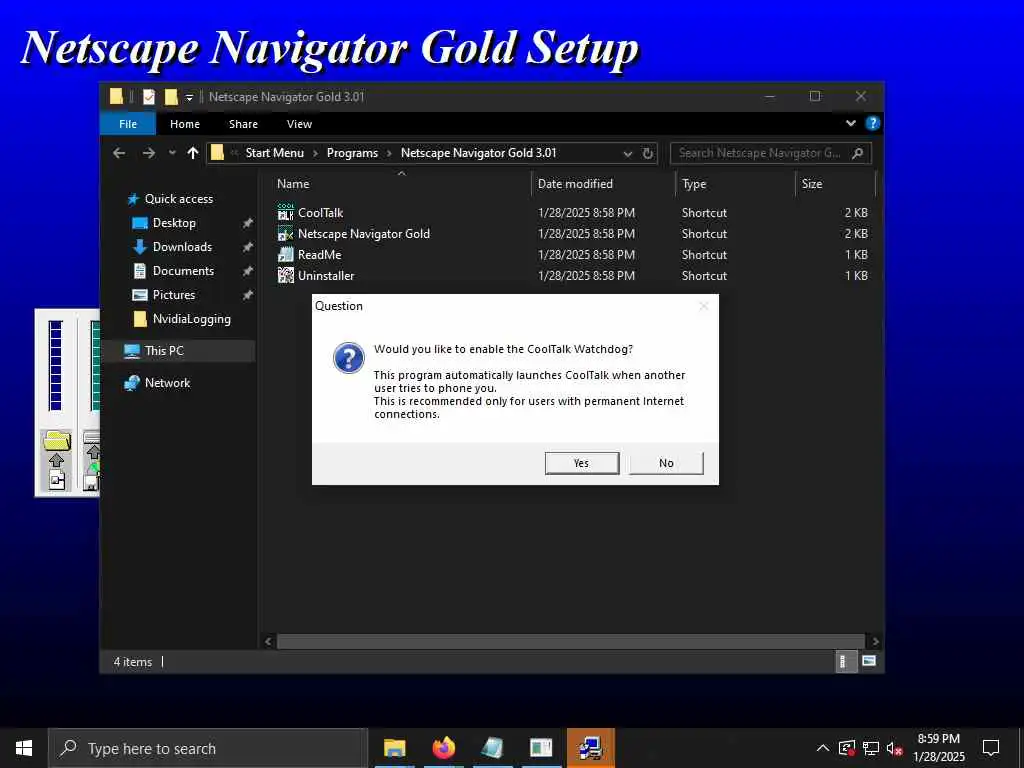Open the notification center icon

click(991, 748)
